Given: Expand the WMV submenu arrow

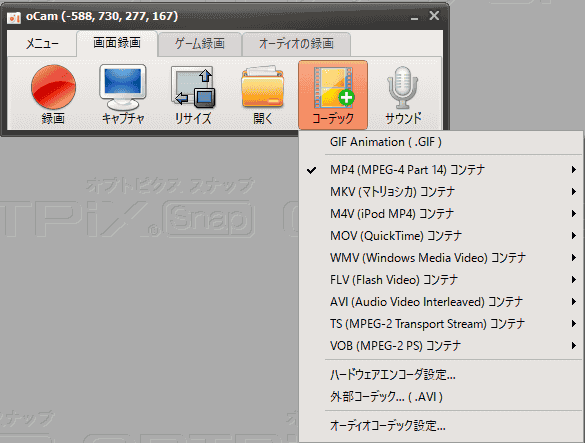Looking at the screenshot, I should (573, 258).
